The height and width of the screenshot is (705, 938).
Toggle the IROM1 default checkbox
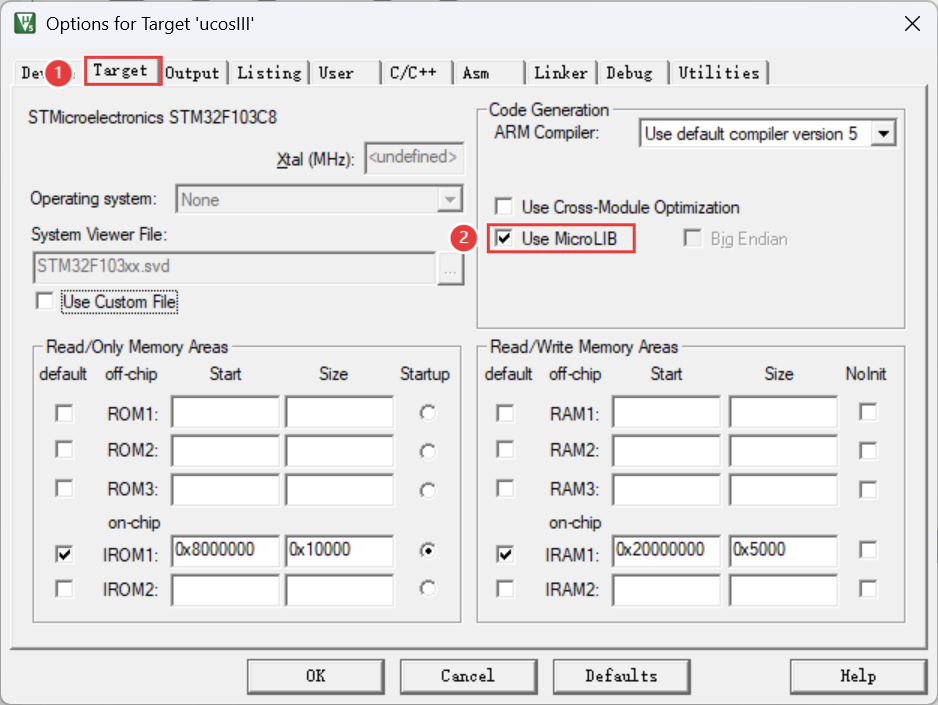point(64,554)
